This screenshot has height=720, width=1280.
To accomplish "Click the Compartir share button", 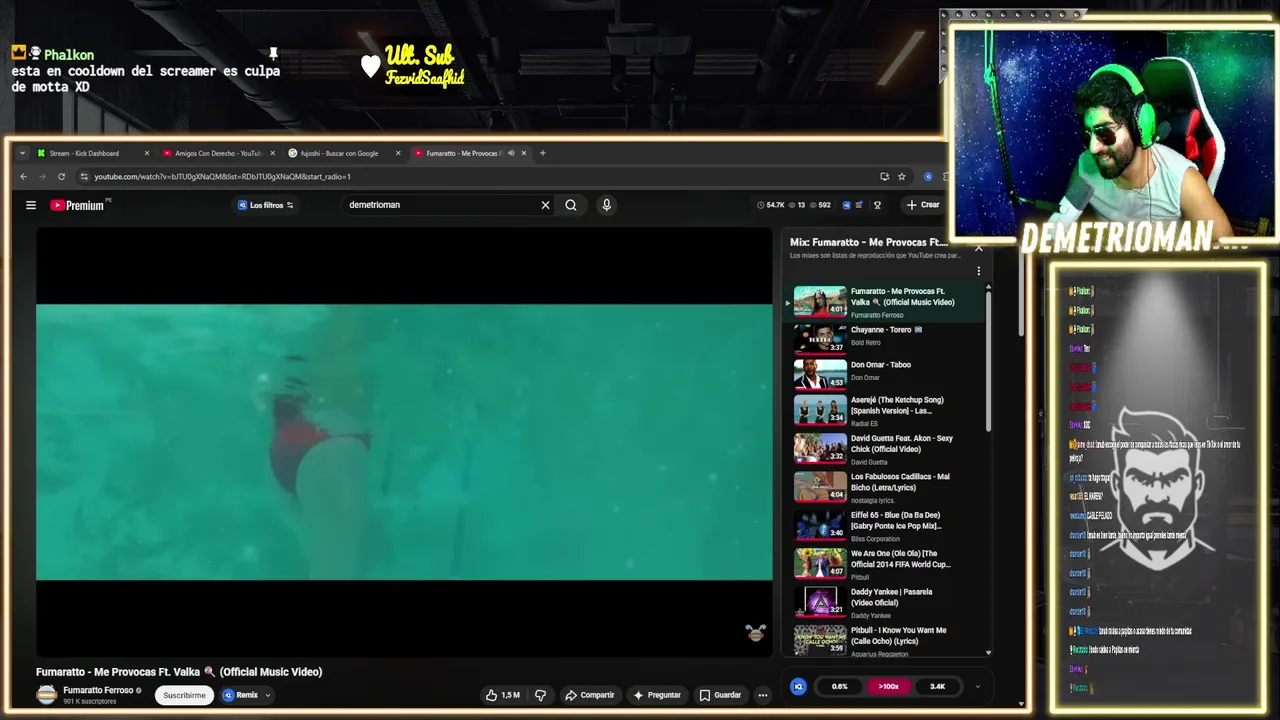I will pyautogui.click(x=590, y=695).
